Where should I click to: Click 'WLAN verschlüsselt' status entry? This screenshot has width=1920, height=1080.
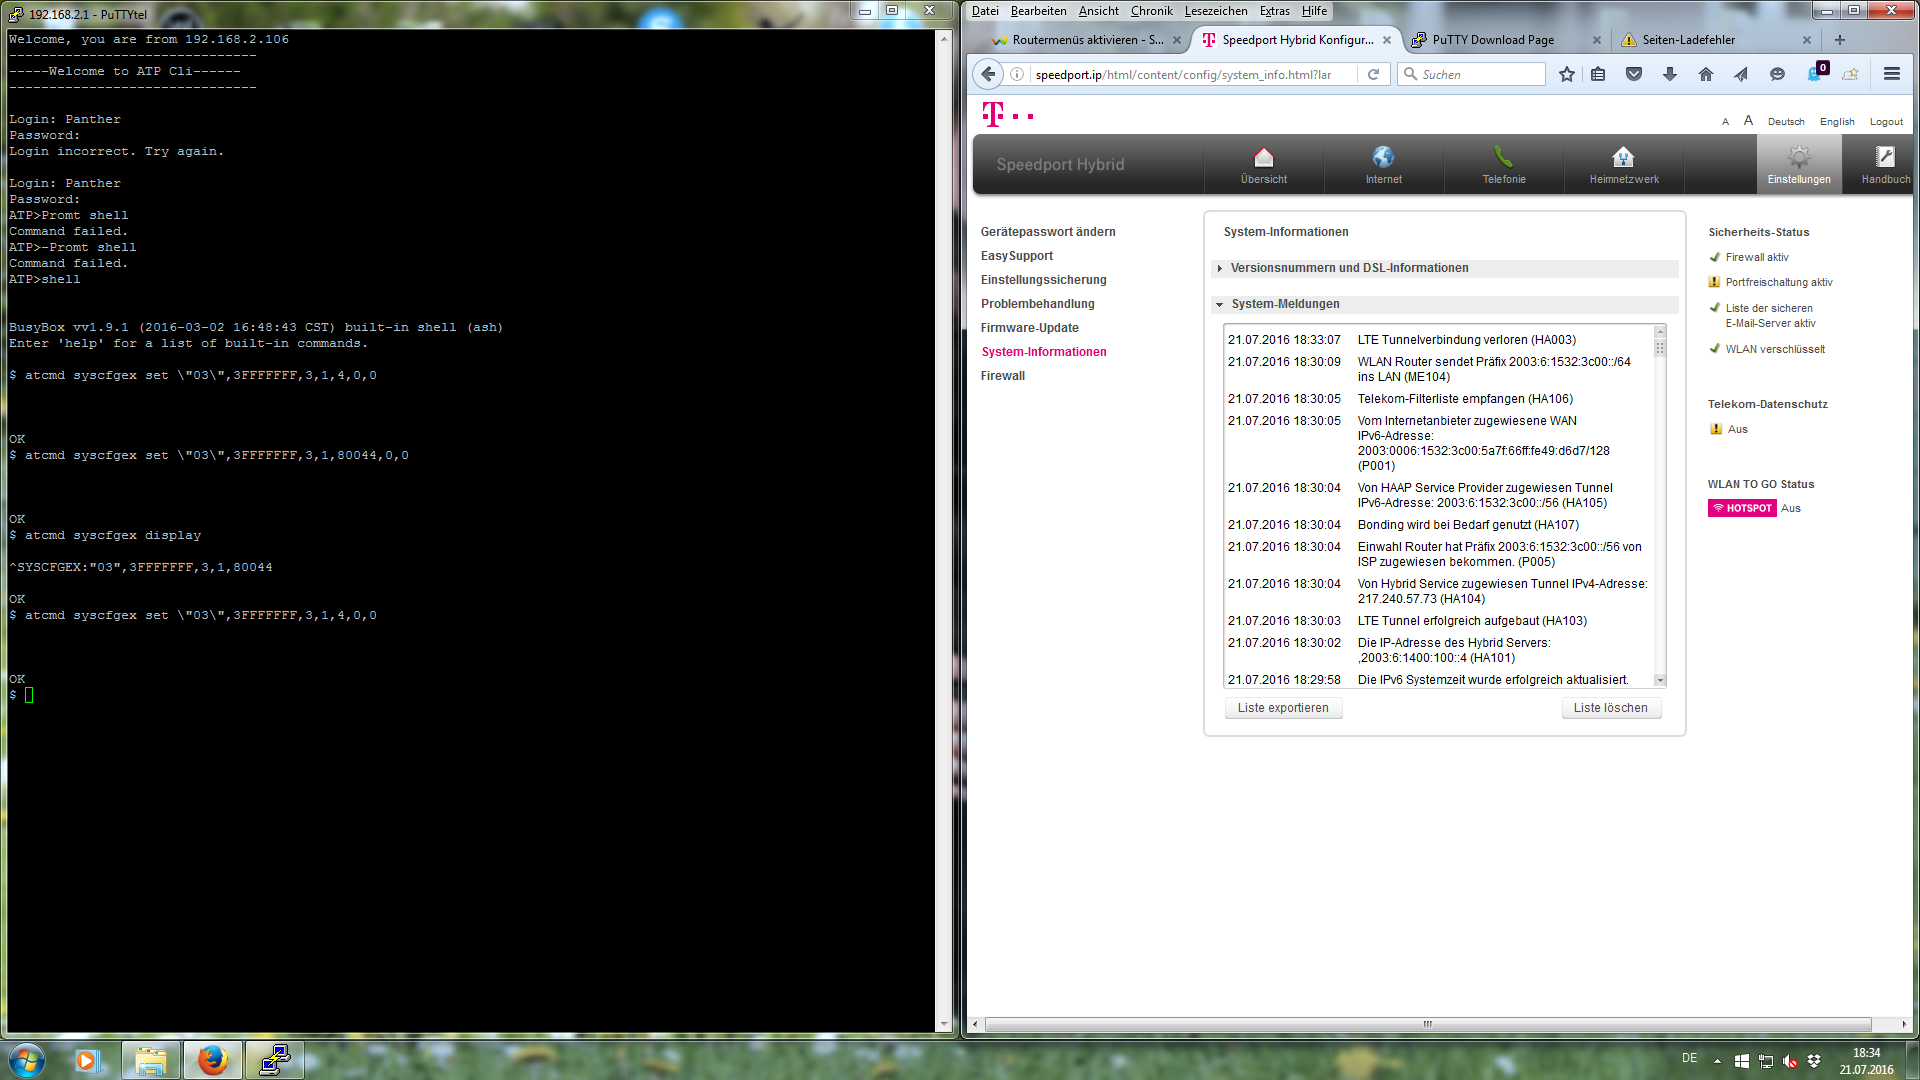pyautogui.click(x=1774, y=350)
